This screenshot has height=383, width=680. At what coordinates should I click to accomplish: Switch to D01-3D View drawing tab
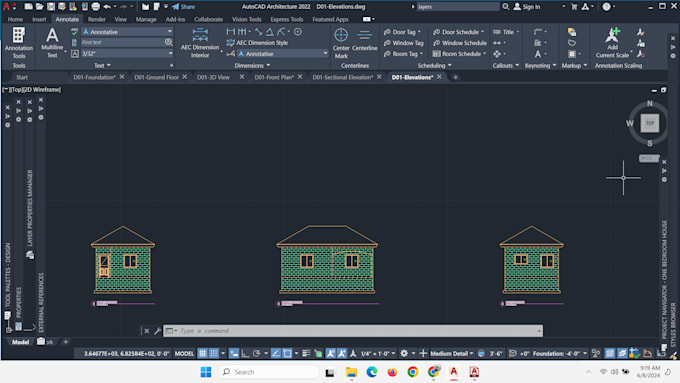pos(213,77)
